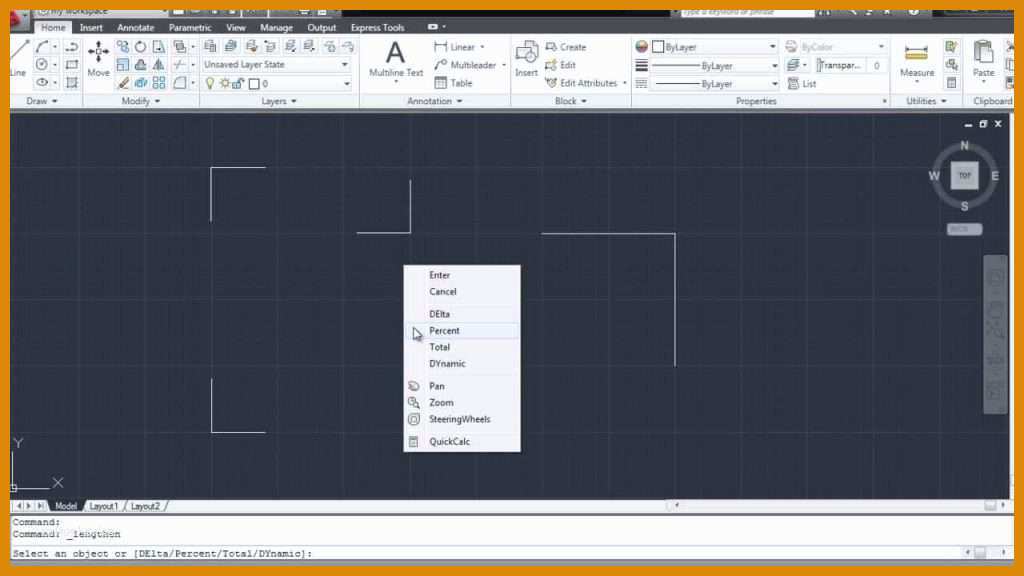Activate the Array tool
The image size is (1024, 576).
tap(159, 83)
